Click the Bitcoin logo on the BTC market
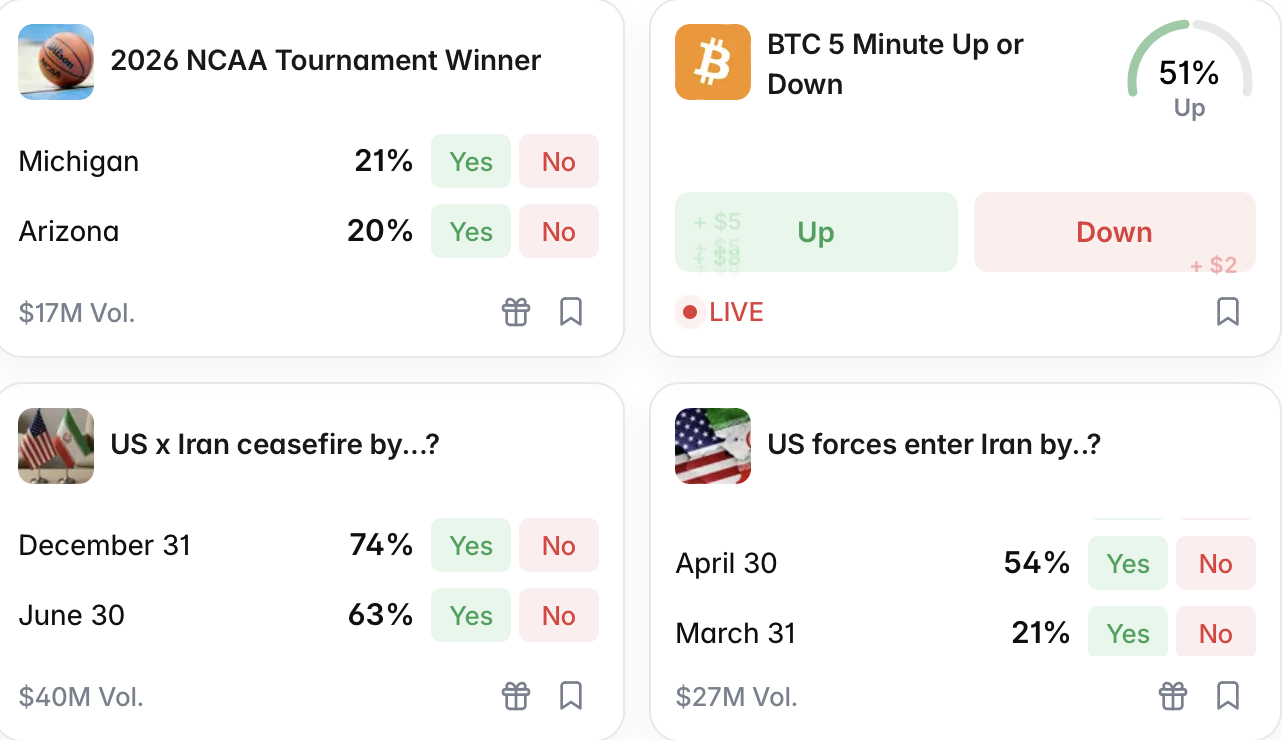 coord(713,61)
